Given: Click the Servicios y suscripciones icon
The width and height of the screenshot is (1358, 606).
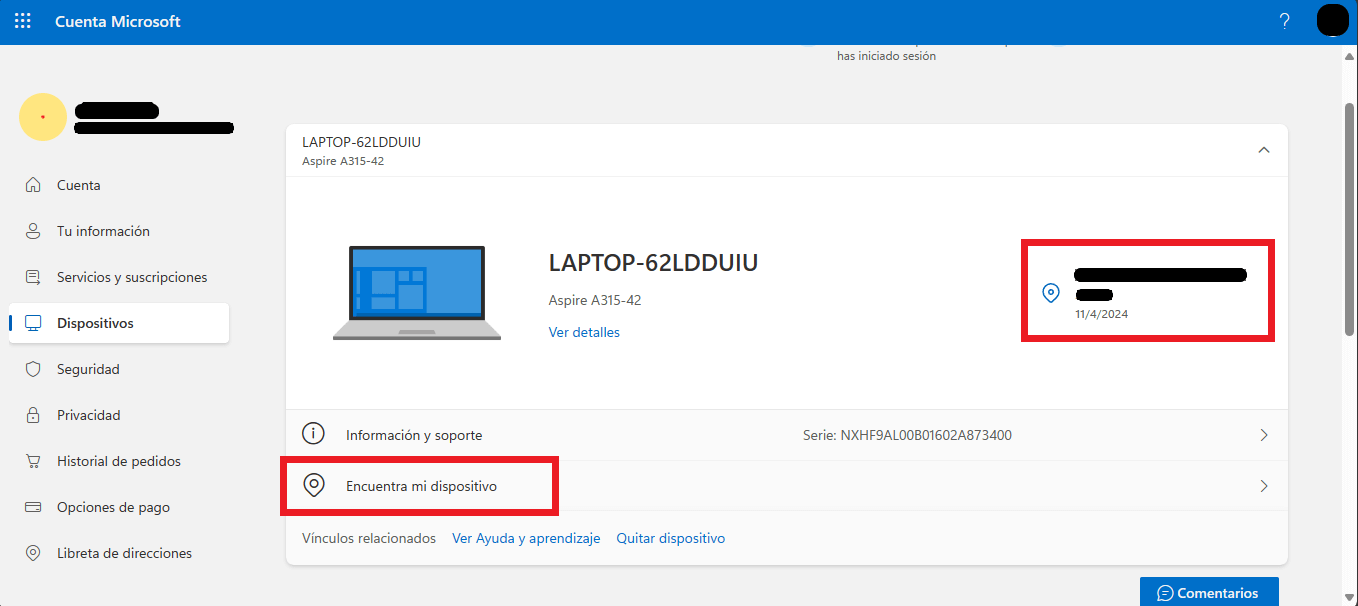Looking at the screenshot, I should coord(33,277).
